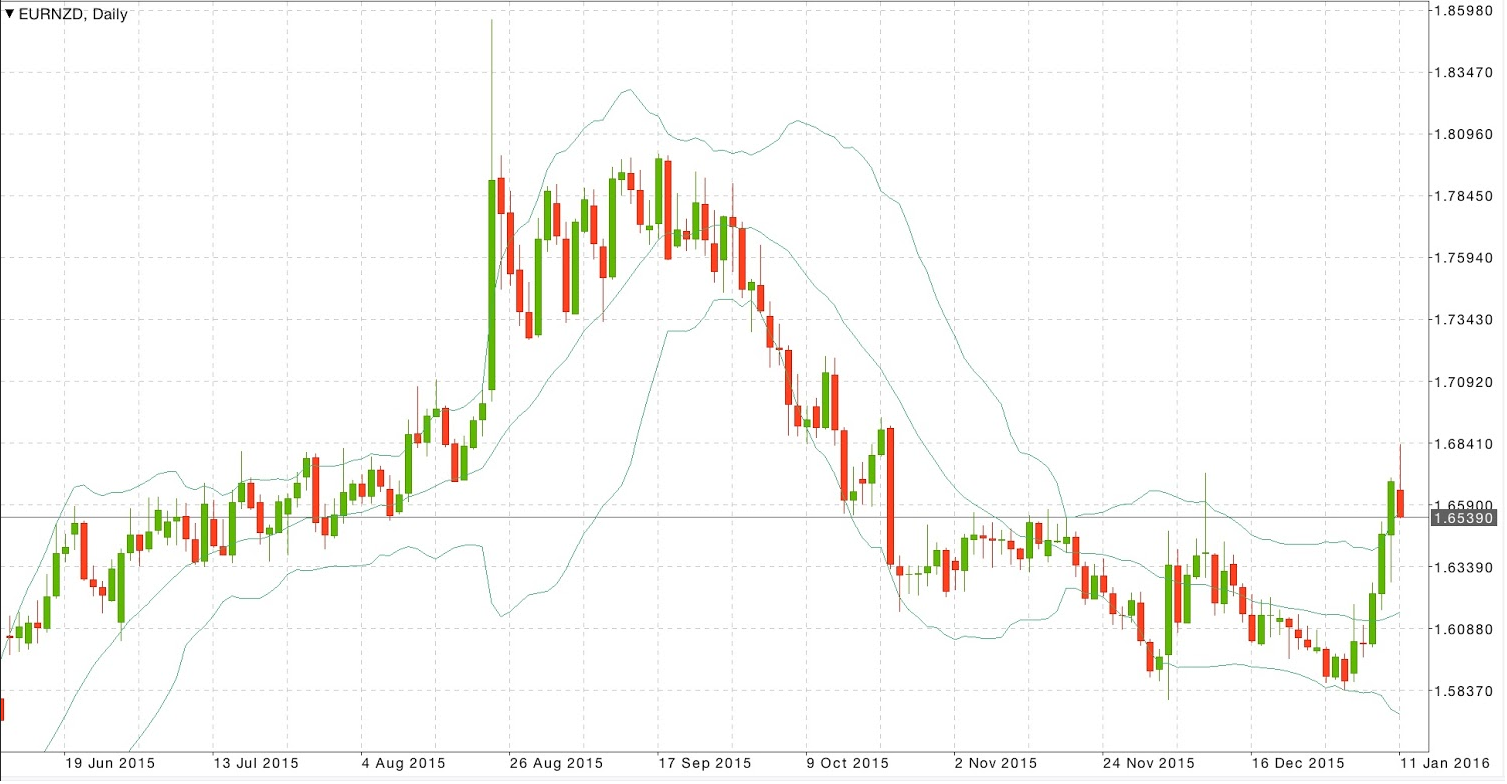Click the 13 Jul 2015 date label
Screen dimensions: 1507x784
point(258,763)
